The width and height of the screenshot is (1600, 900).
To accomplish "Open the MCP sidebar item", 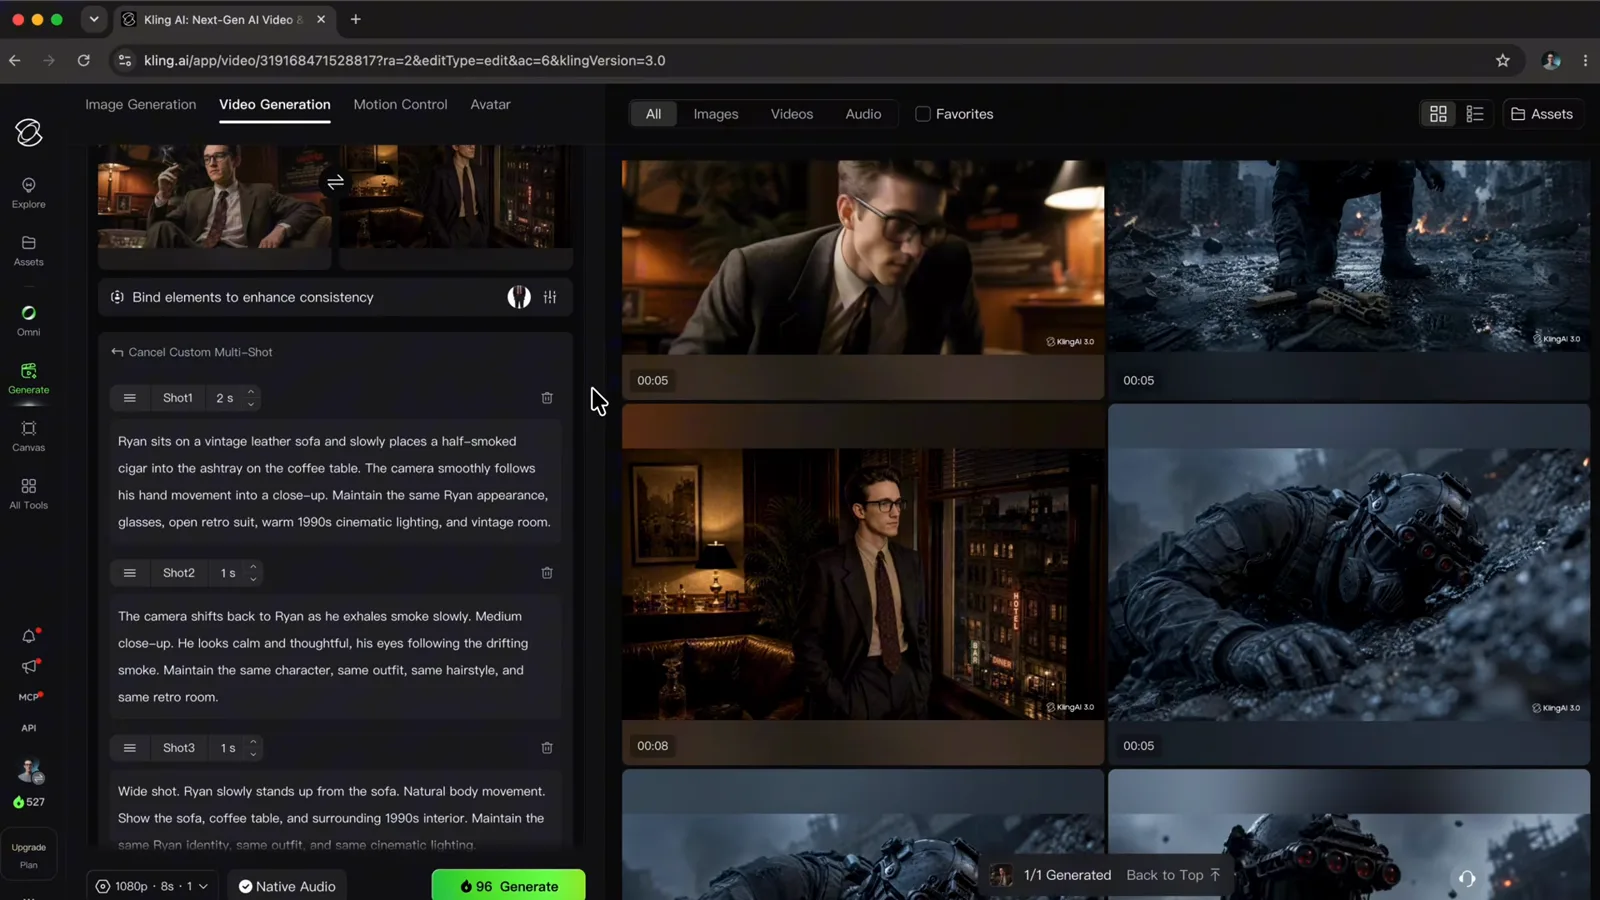I will click(29, 697).
